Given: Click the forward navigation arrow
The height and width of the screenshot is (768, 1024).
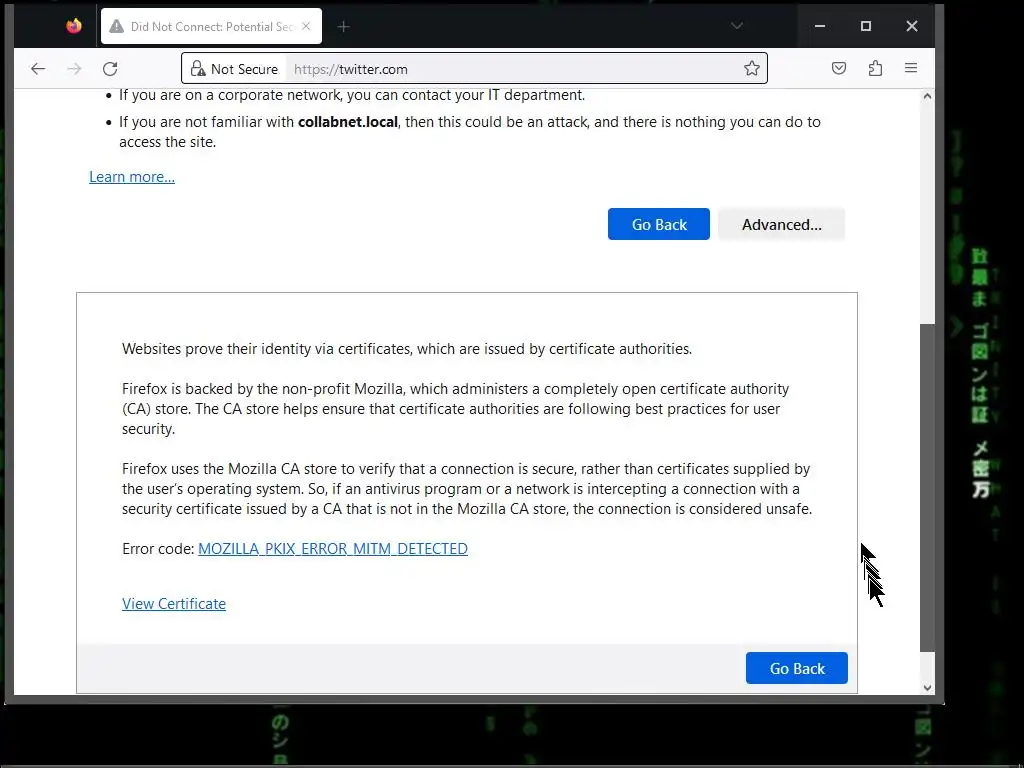Looking at the screenshot, I should click(x=74, y=69).
